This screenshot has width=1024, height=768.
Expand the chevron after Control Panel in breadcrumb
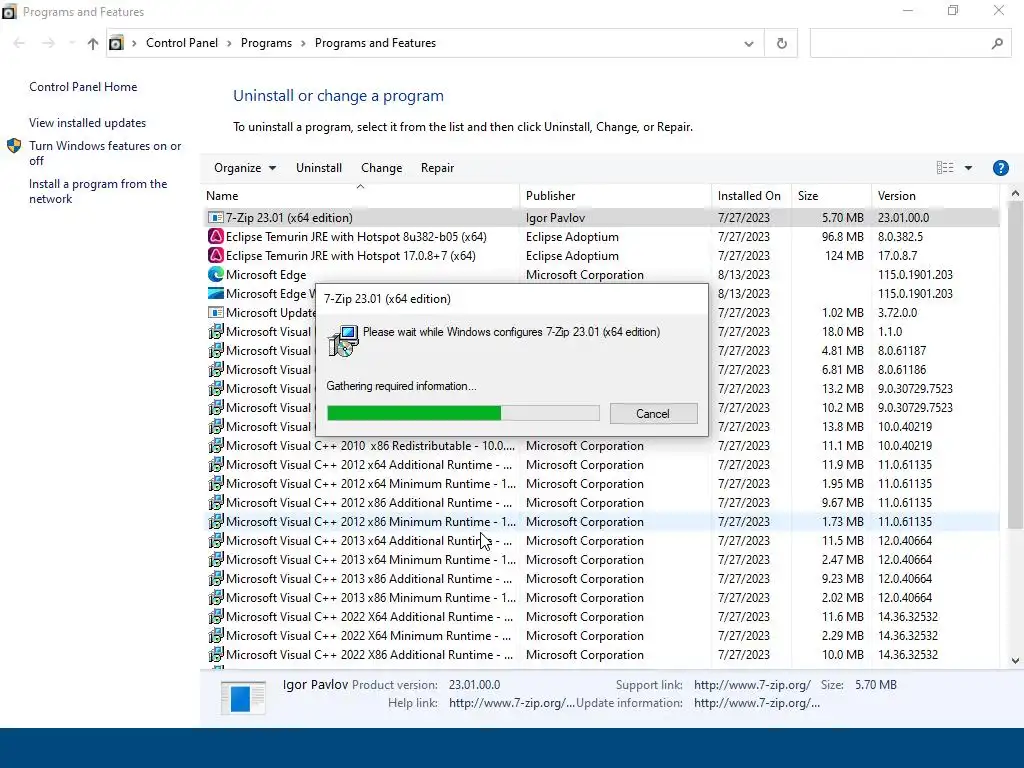pos(229,43)
